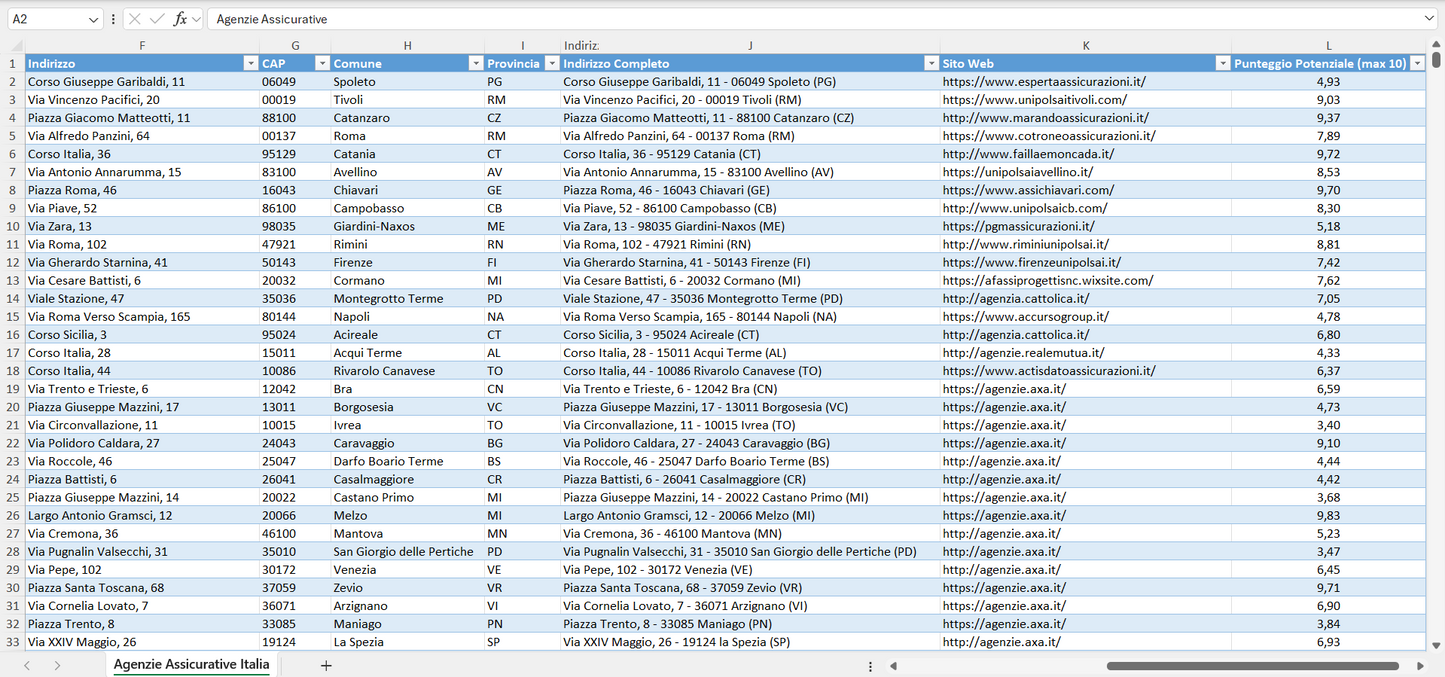This screenshot has height=677, width=1445.
Task: Click the left arrow of the horizontal scrollbar
Action: [x=893, y=665]
